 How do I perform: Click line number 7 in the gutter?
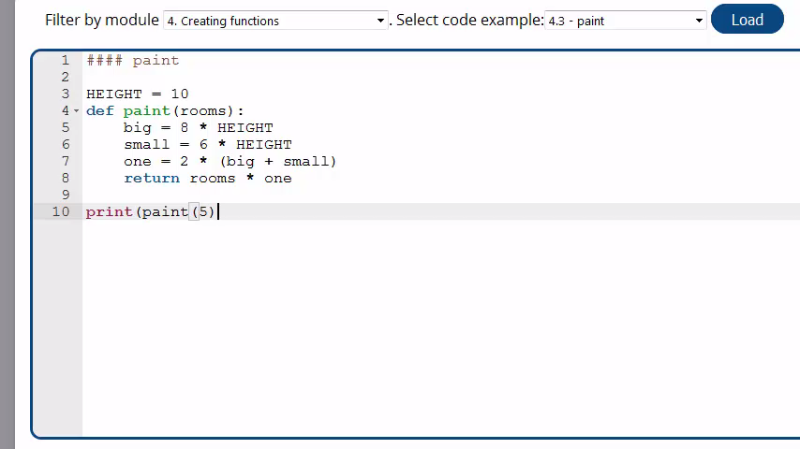pos(65,162)
